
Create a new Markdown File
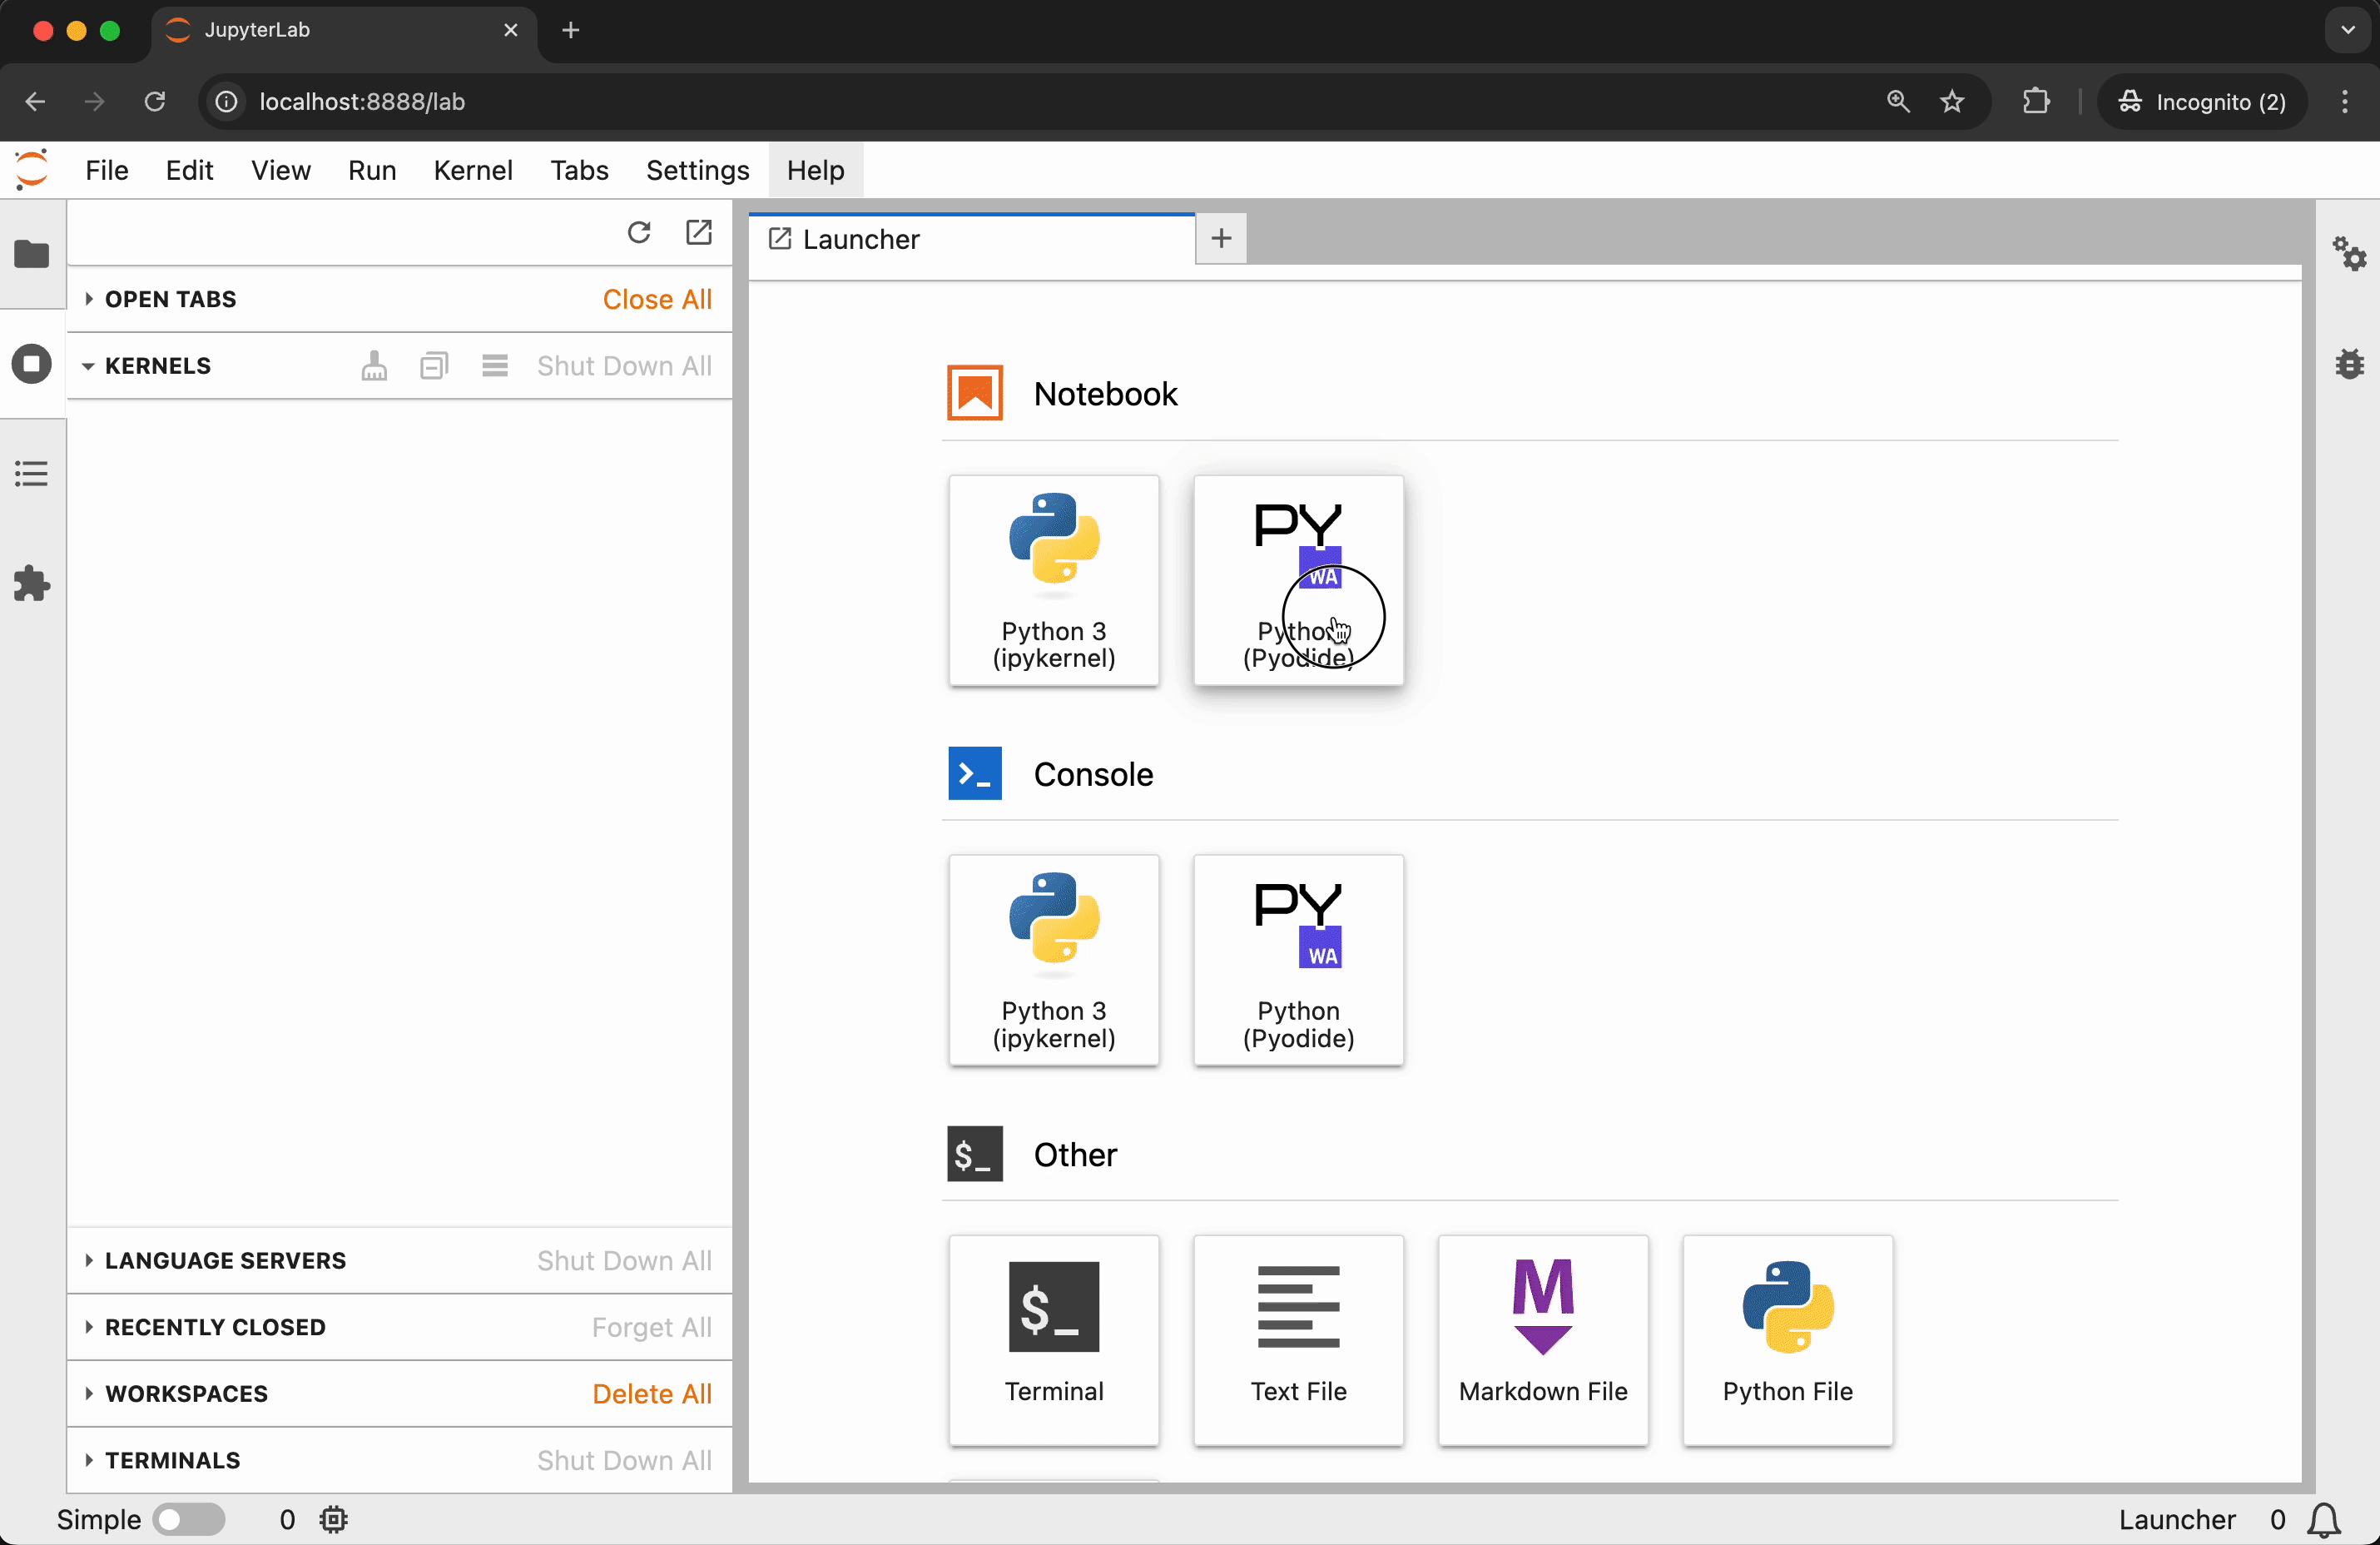pyautogui.click(x=1542, y=1339)
